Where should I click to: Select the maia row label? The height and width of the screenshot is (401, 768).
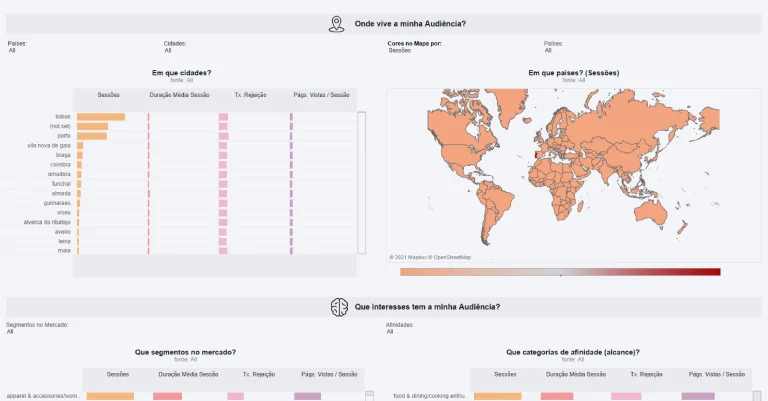(64, 251)
